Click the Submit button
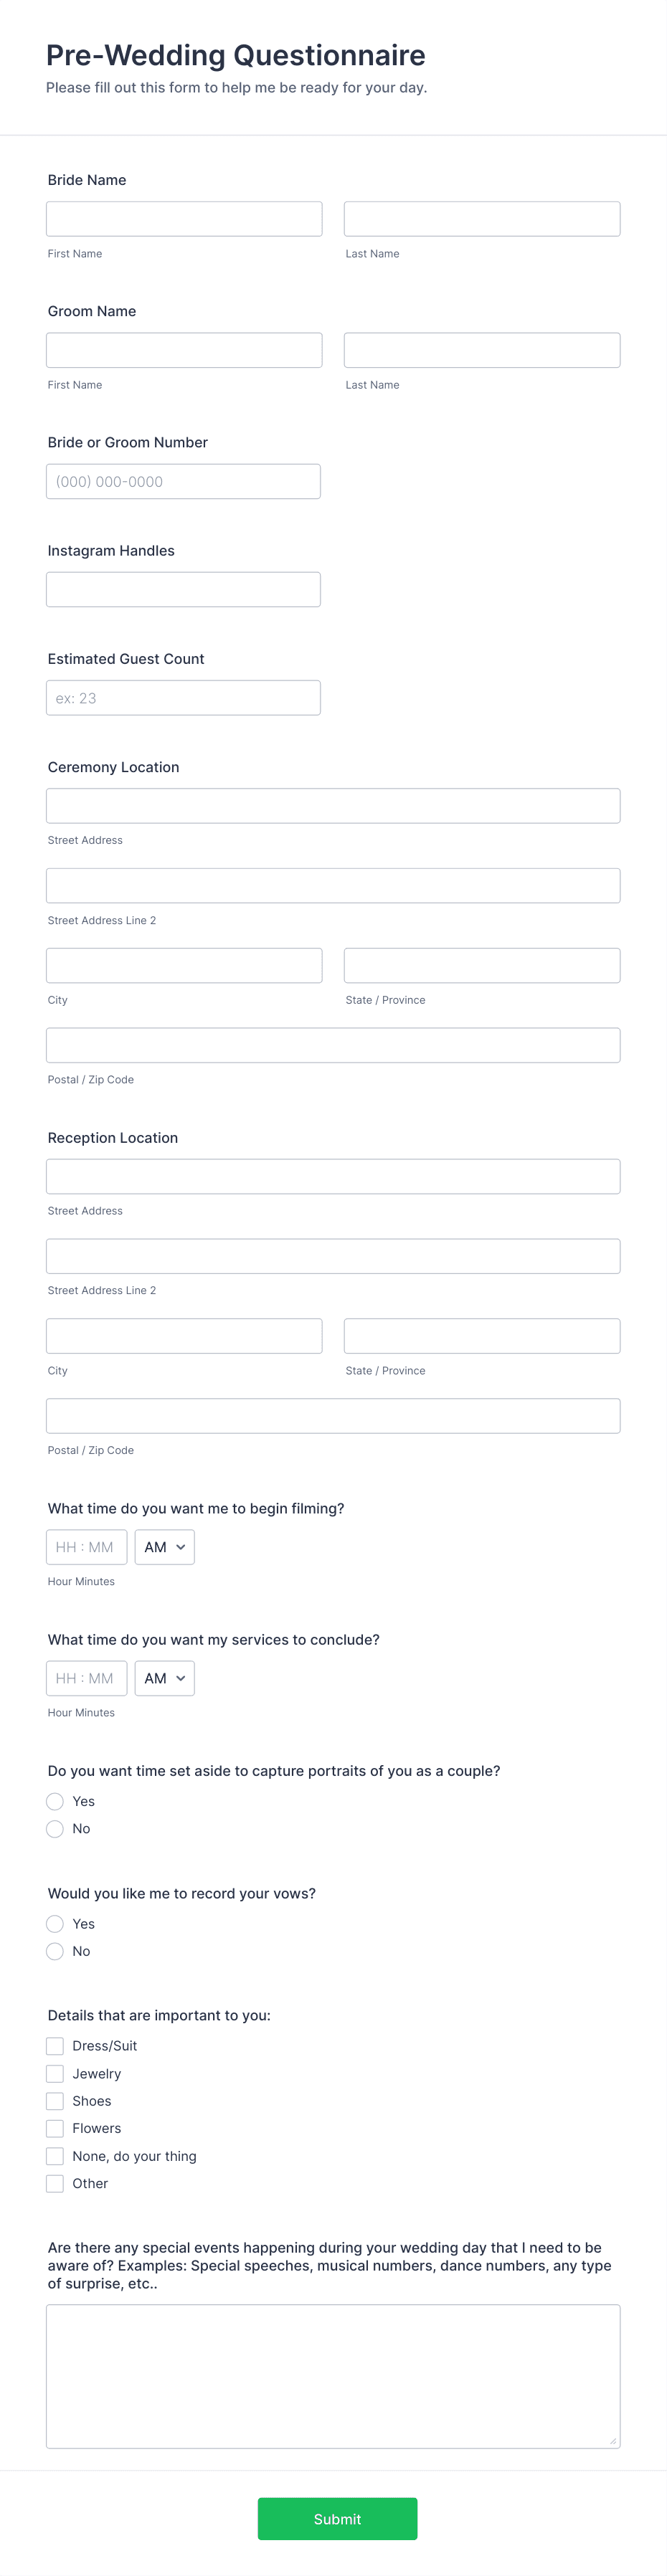Image resolution: width=667 pixels, height=2576 pixels. pyautogui.click(x=337, y=2519)
